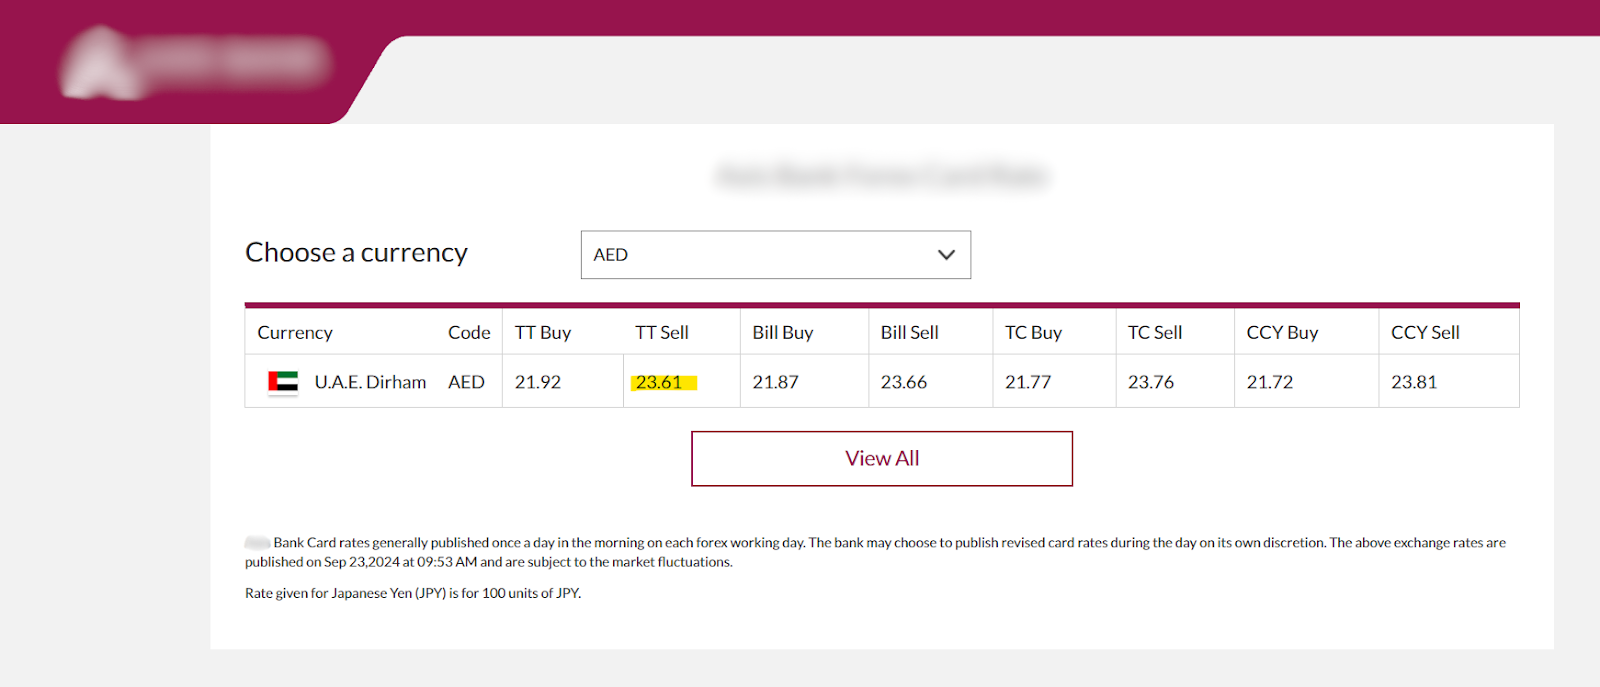Click the U.A.E. flag icon

click(x=283, y=382)
